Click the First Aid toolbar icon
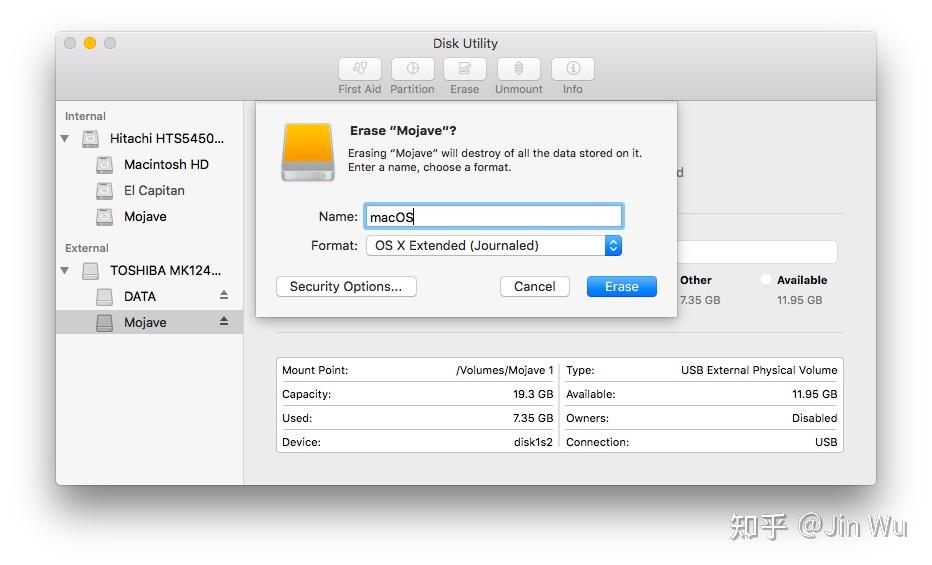The width and height of the screenshot is (932, 565). tap(360, 69)
